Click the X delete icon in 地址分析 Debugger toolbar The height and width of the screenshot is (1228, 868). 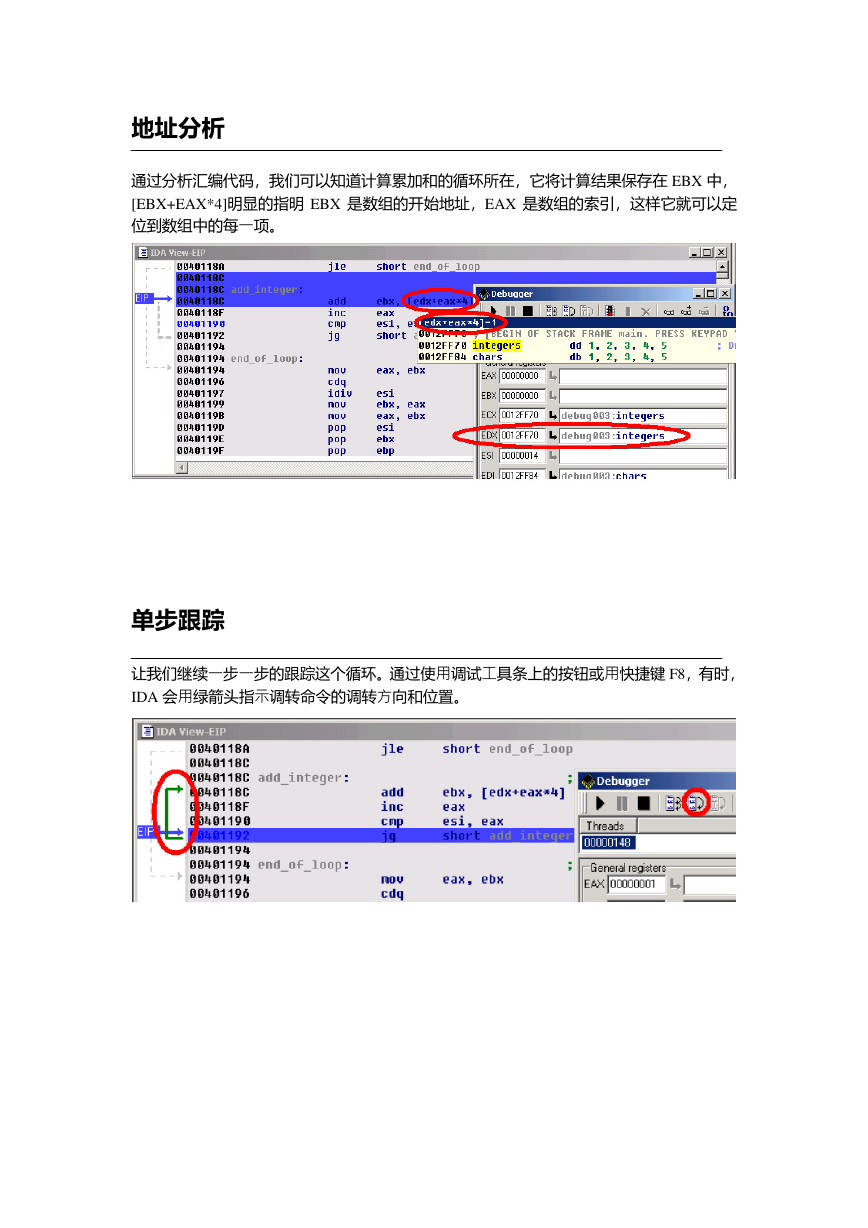click(x=646, y=311)
